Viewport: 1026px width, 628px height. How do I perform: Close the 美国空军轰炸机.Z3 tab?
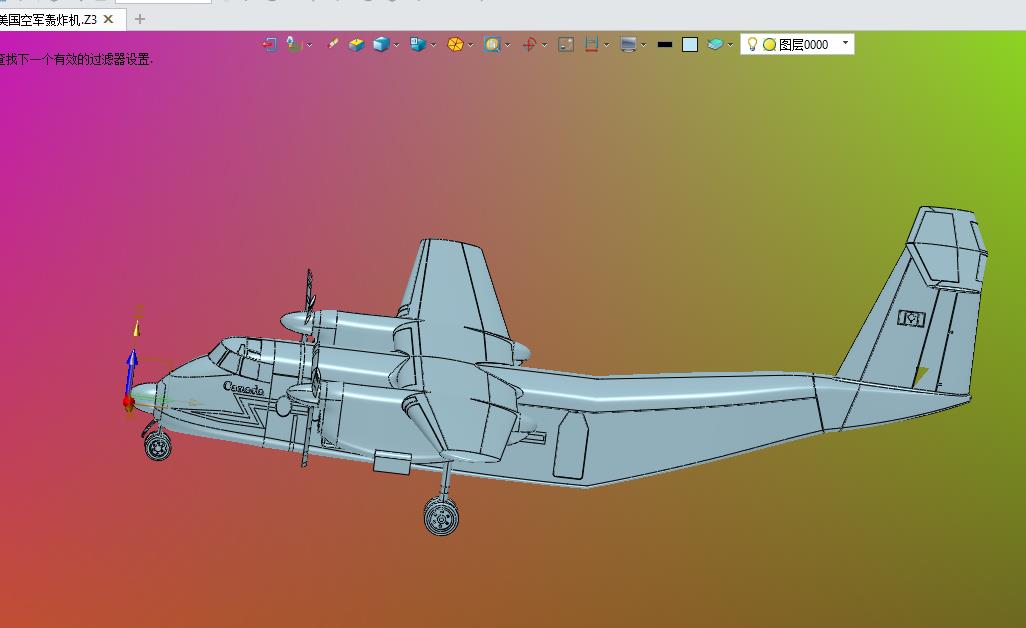109,20
